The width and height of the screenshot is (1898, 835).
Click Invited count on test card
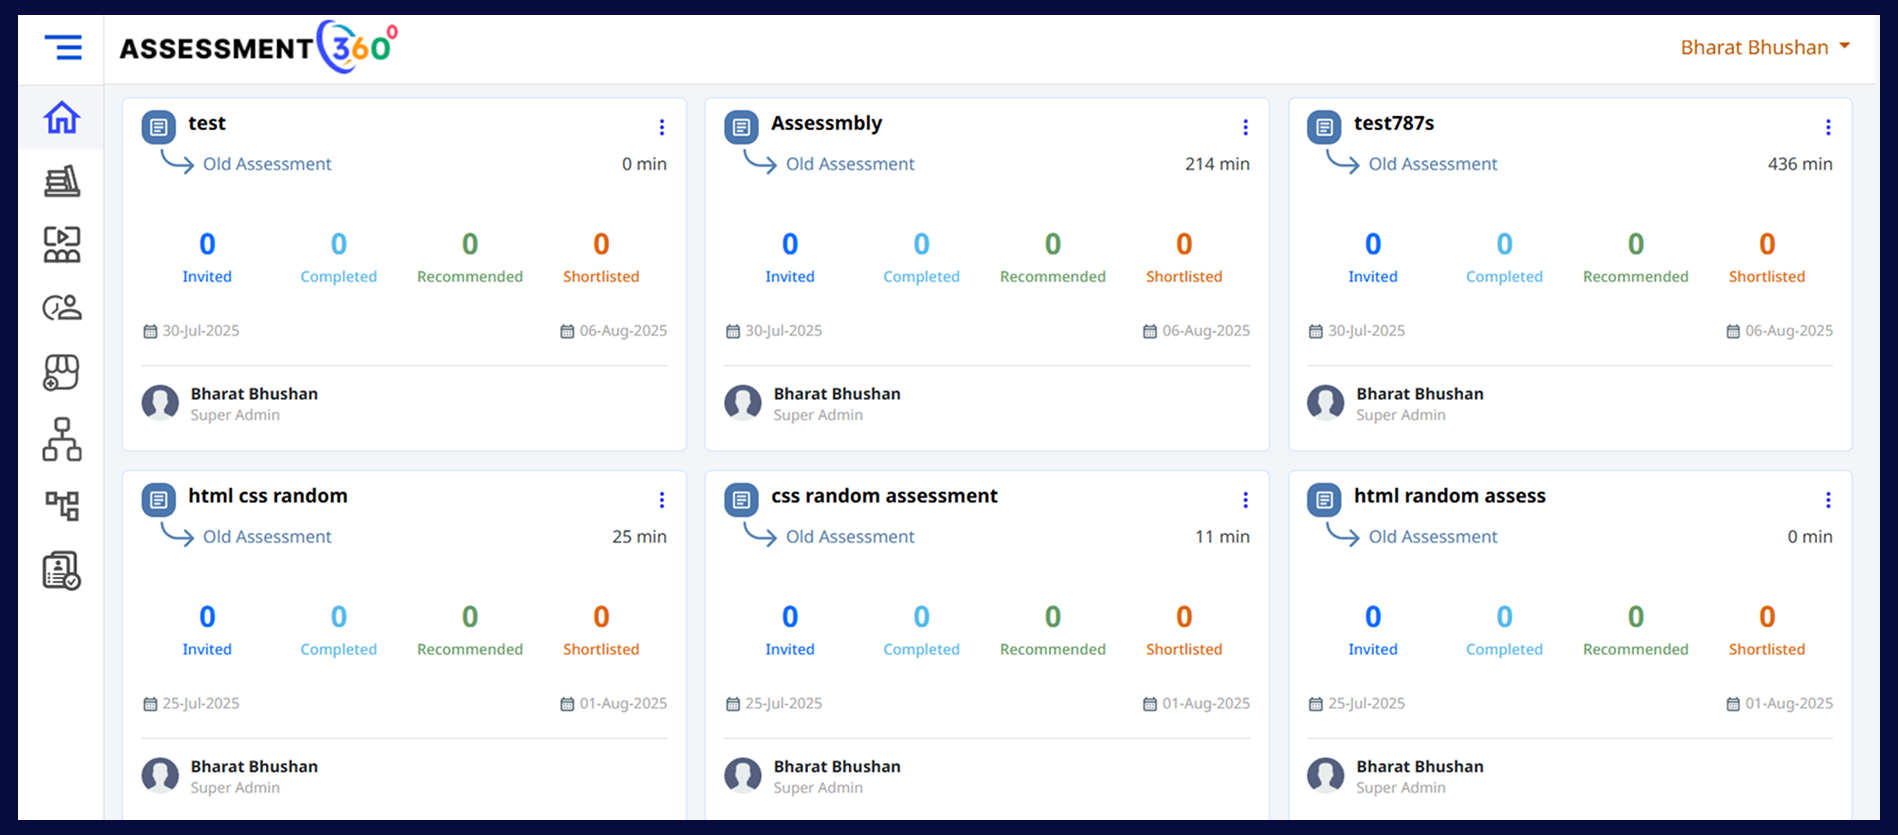click(207, 244)
